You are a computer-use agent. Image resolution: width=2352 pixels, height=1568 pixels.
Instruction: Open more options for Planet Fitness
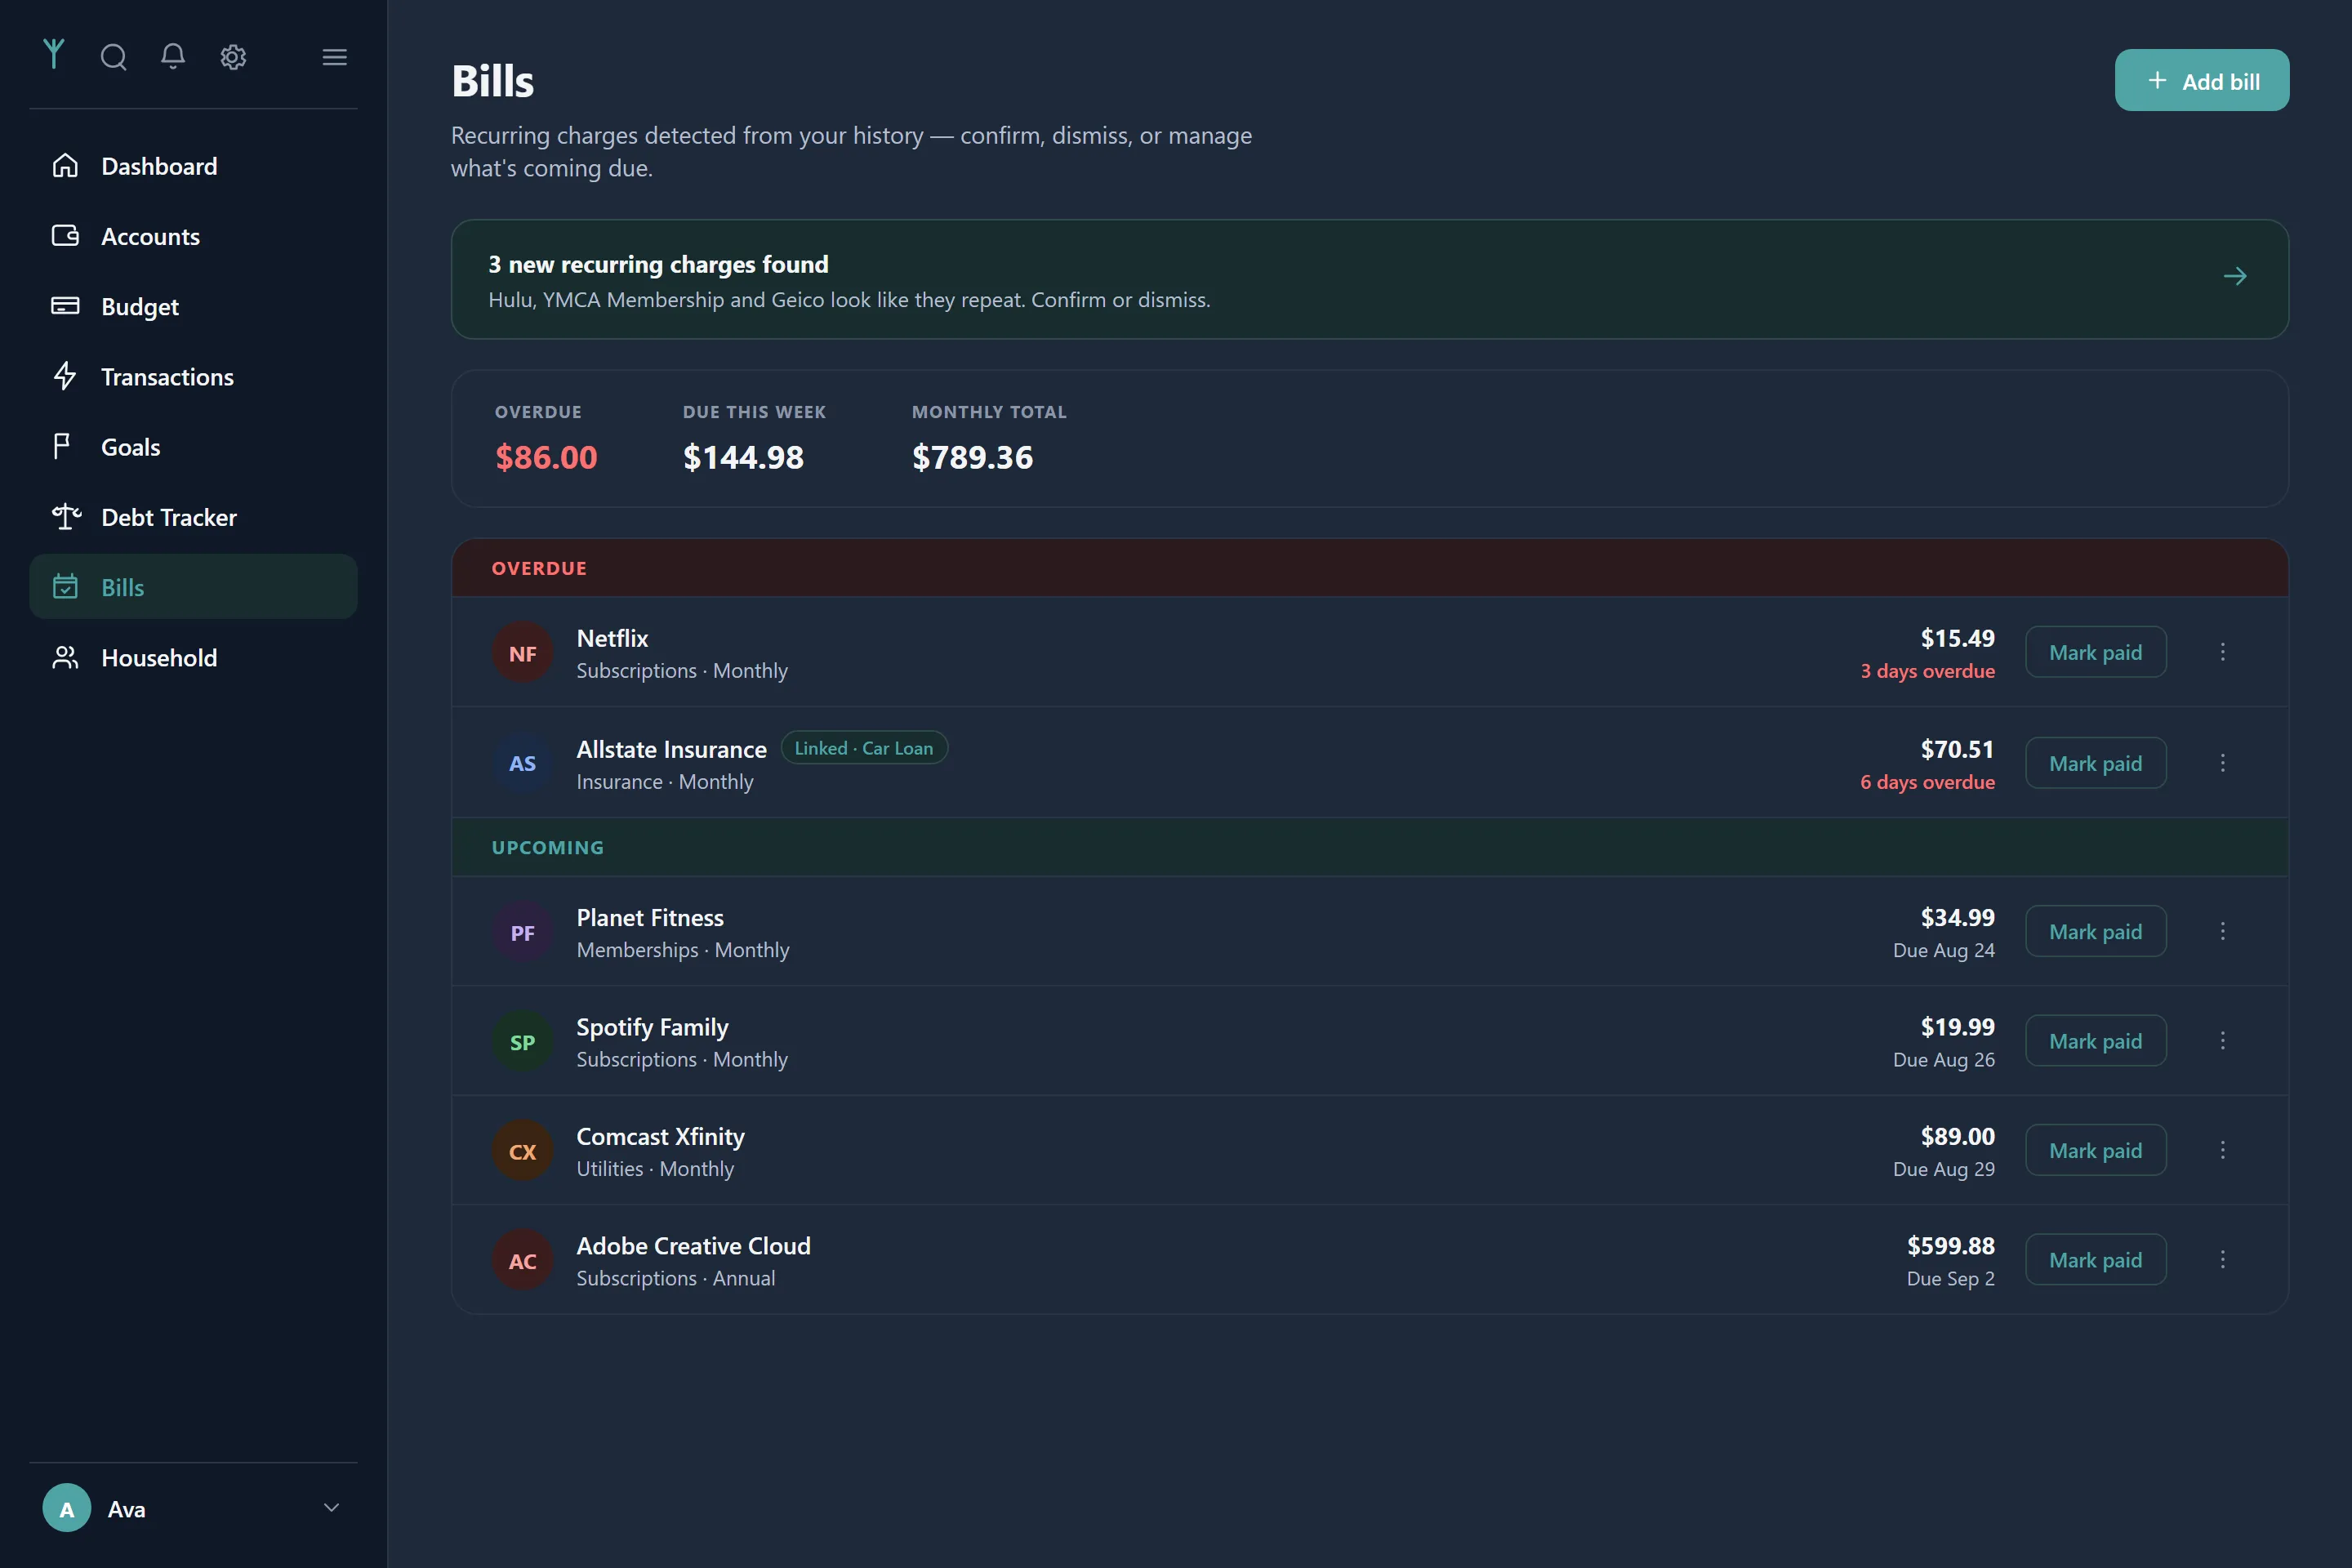(2222, 931)
